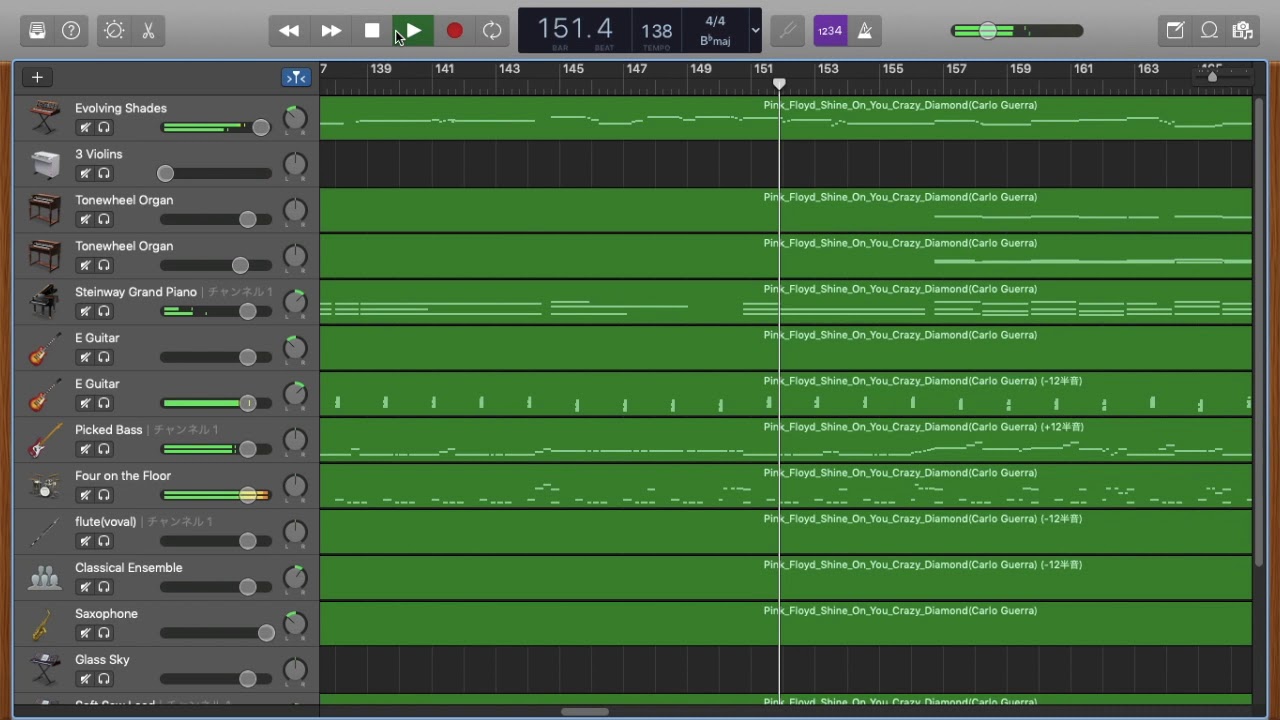Click the Steinway Grand Piano pan knob

295,302
